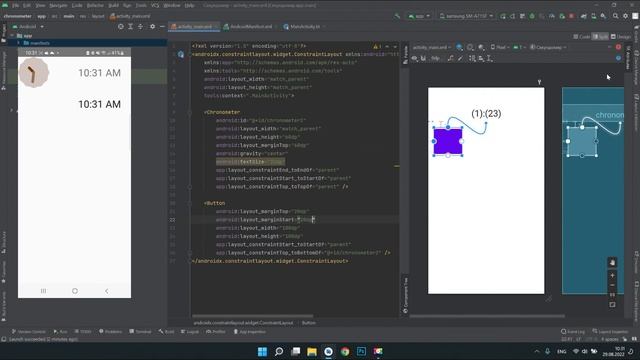The image size is (640, 360).
Task: Open the Terminal tool window button
Action: click(140, 331)
